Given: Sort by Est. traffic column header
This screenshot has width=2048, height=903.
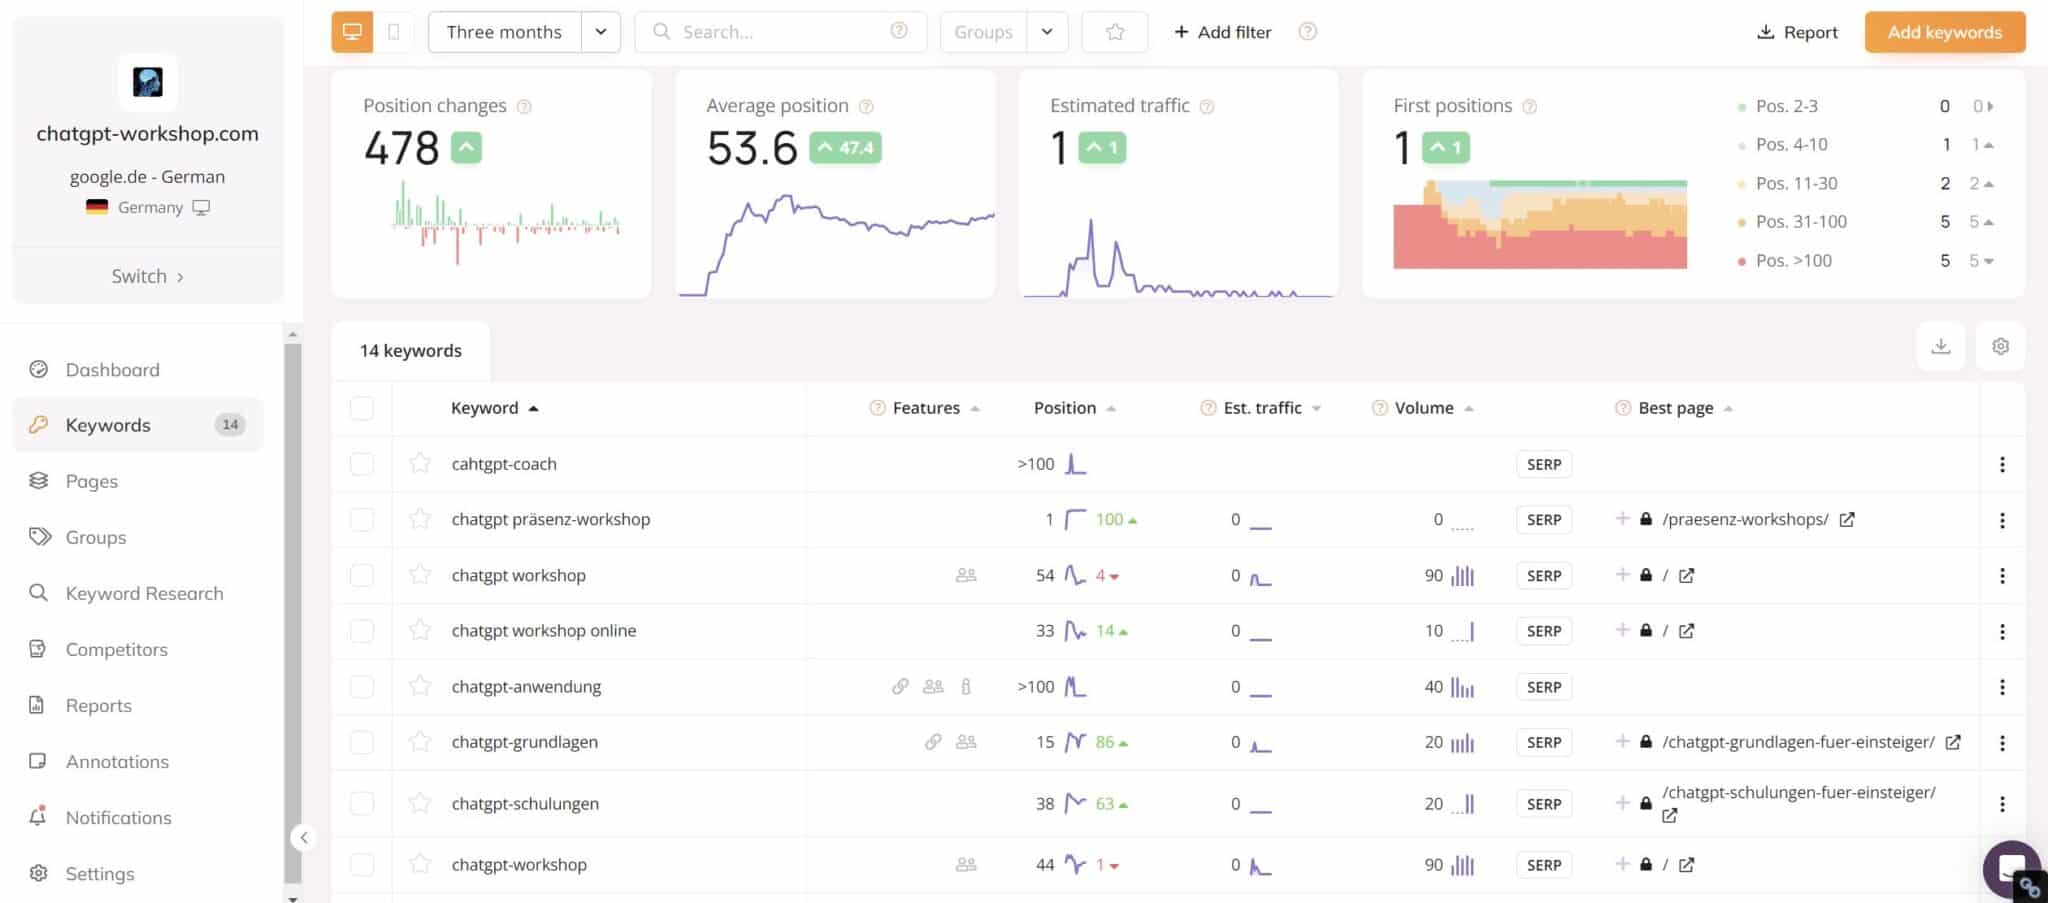Looking at the screenshot, I should [x=1261, y=408].
